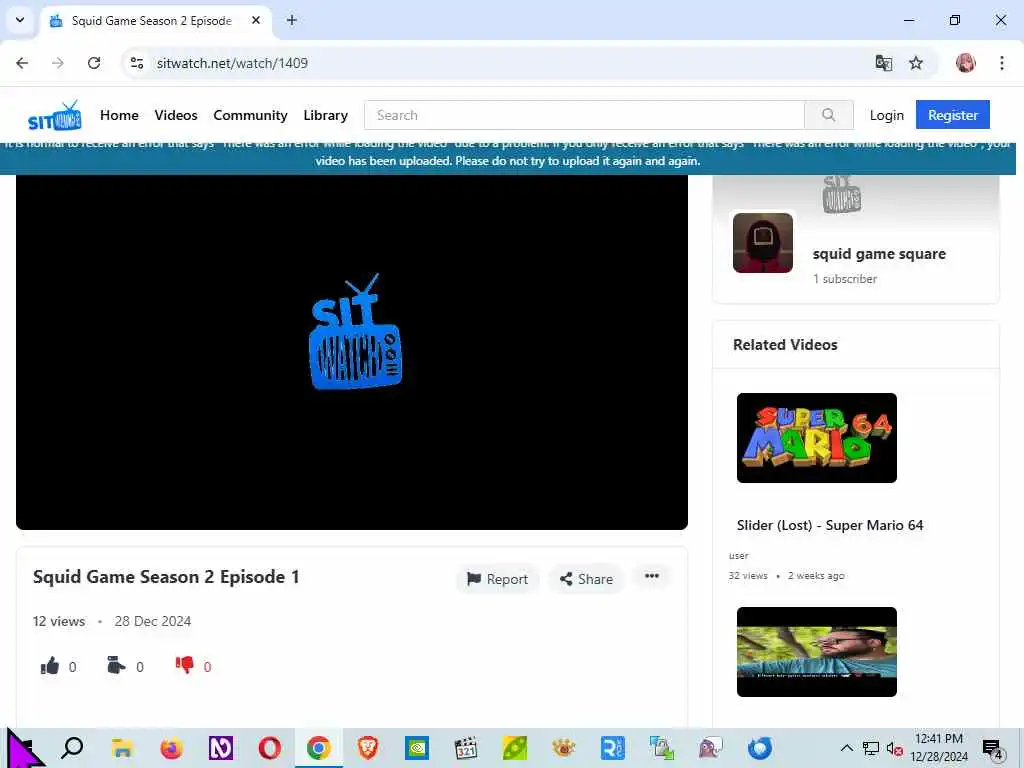
Task: Open the tab search dropdown arrow
Action: (20, 20)
